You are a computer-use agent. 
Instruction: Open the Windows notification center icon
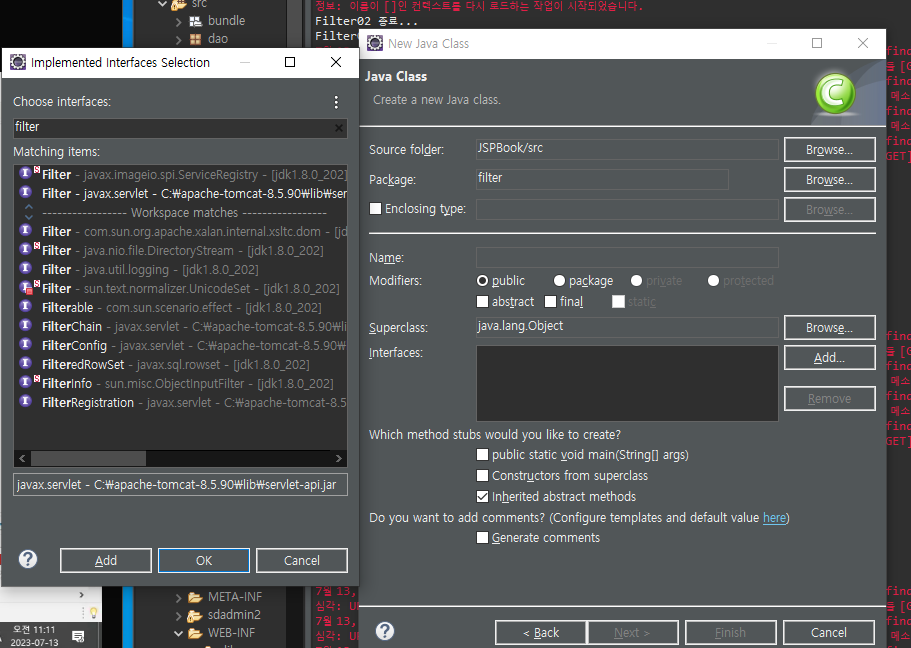78,636
